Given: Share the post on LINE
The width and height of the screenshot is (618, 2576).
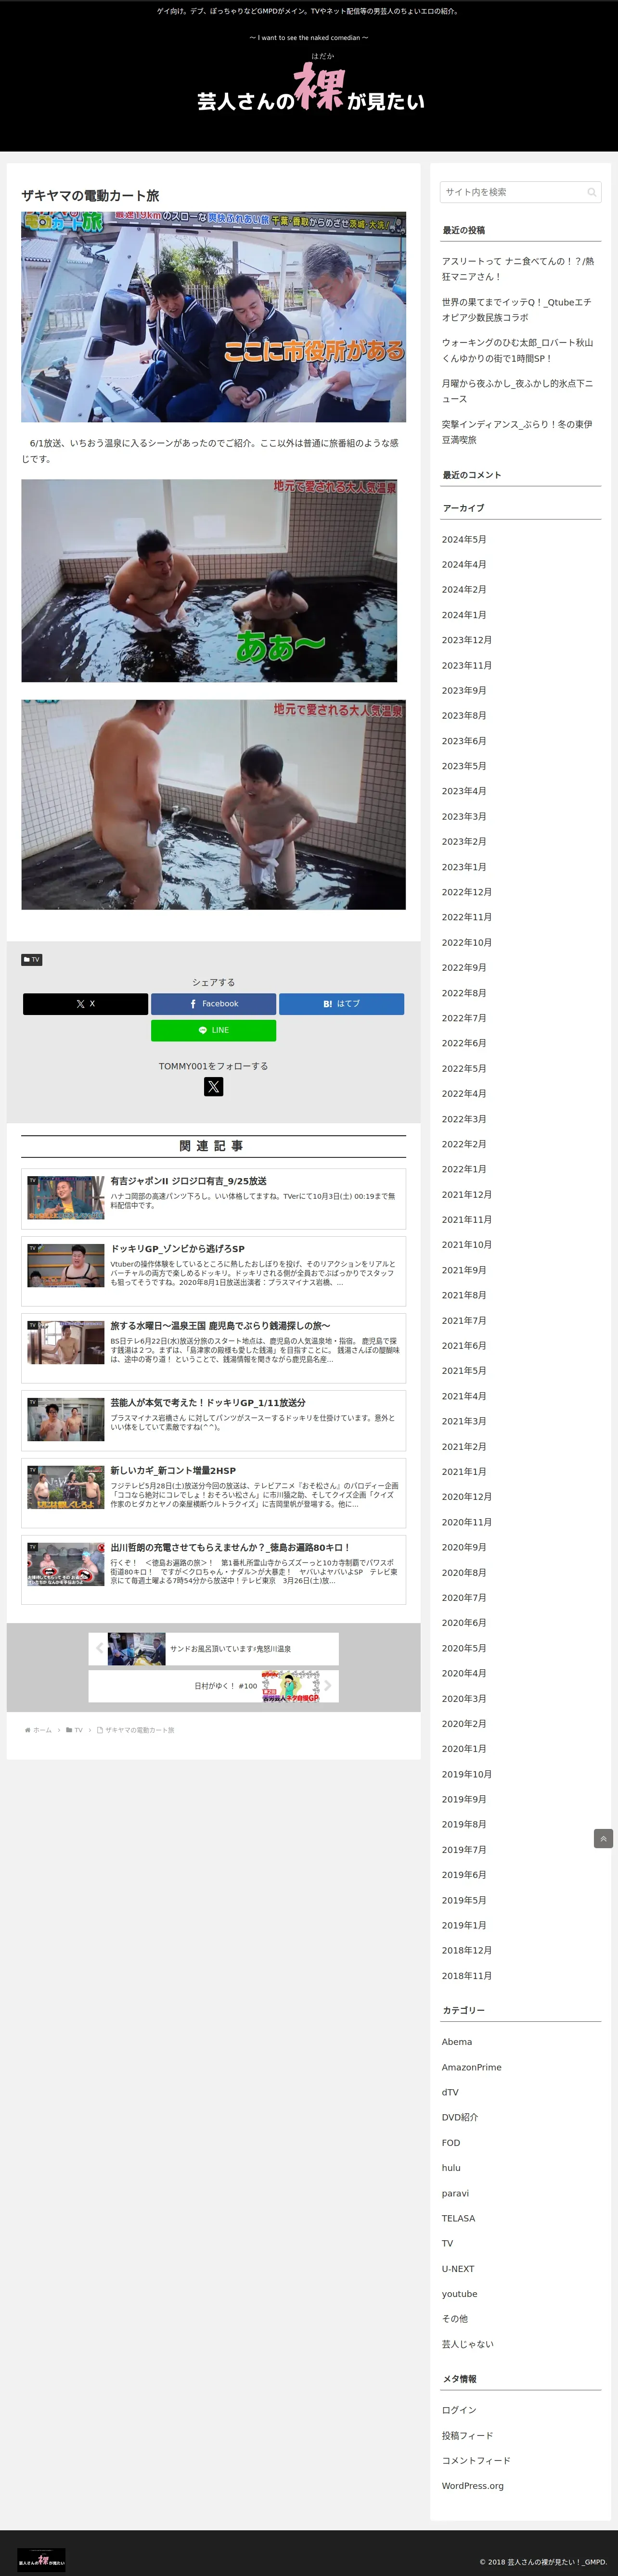Looking at the screenshot, I should pyautogui.click(x=213, y=1030).
